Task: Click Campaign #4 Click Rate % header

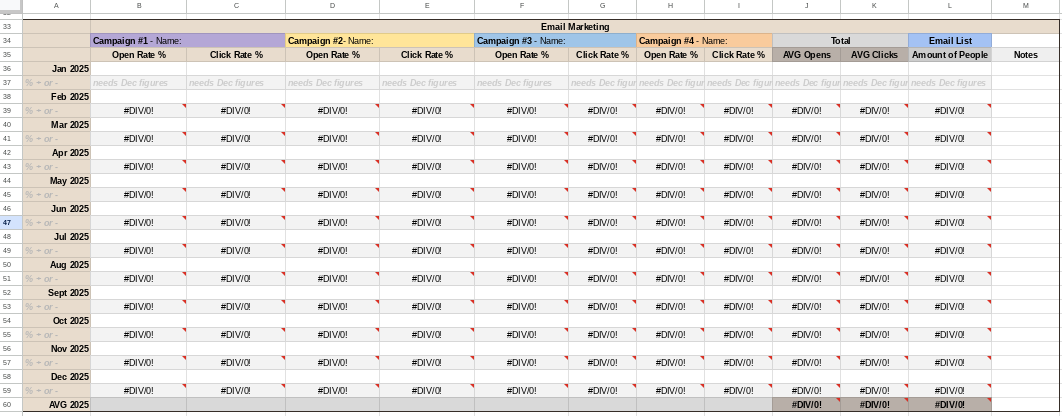Action: tap(738, 55)
